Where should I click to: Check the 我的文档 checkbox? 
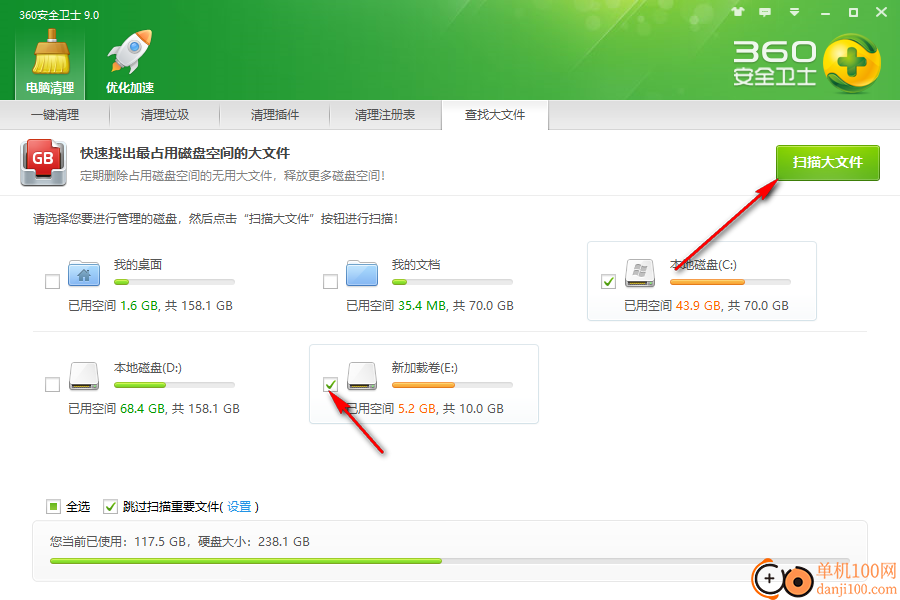tap(330, 281)
